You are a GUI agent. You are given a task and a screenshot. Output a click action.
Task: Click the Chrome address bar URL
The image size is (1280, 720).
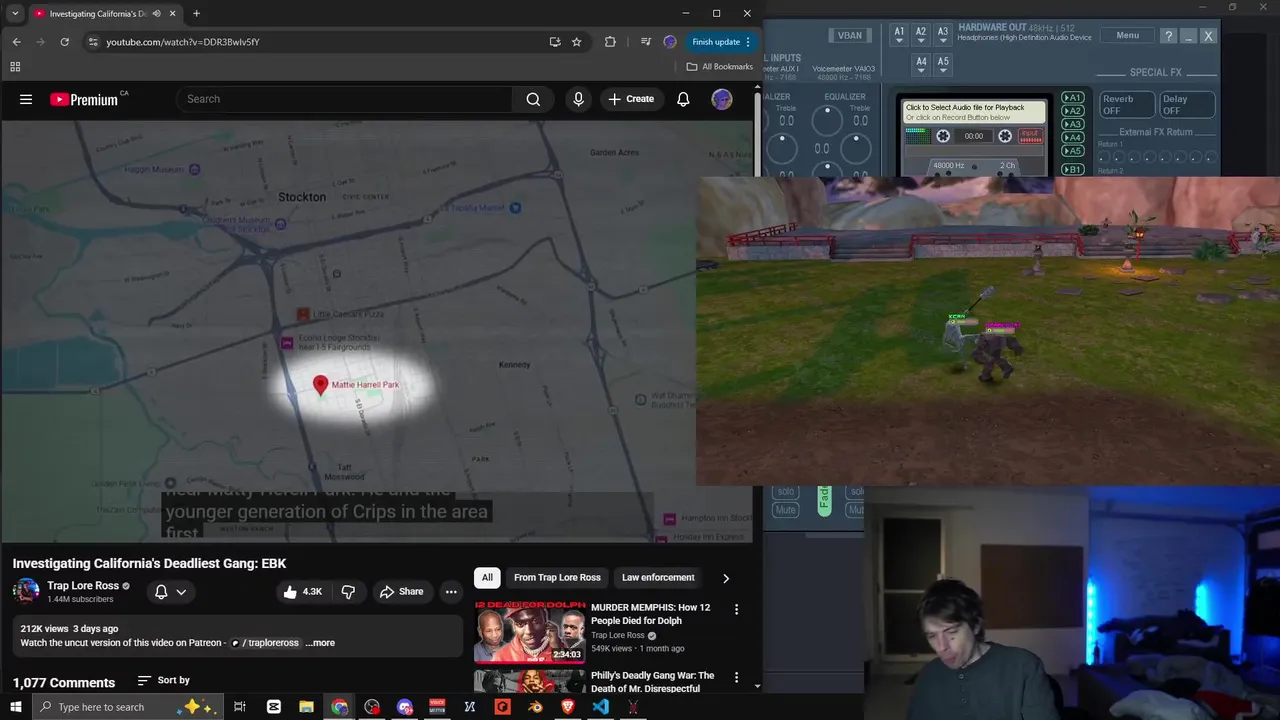pos(183,42)
